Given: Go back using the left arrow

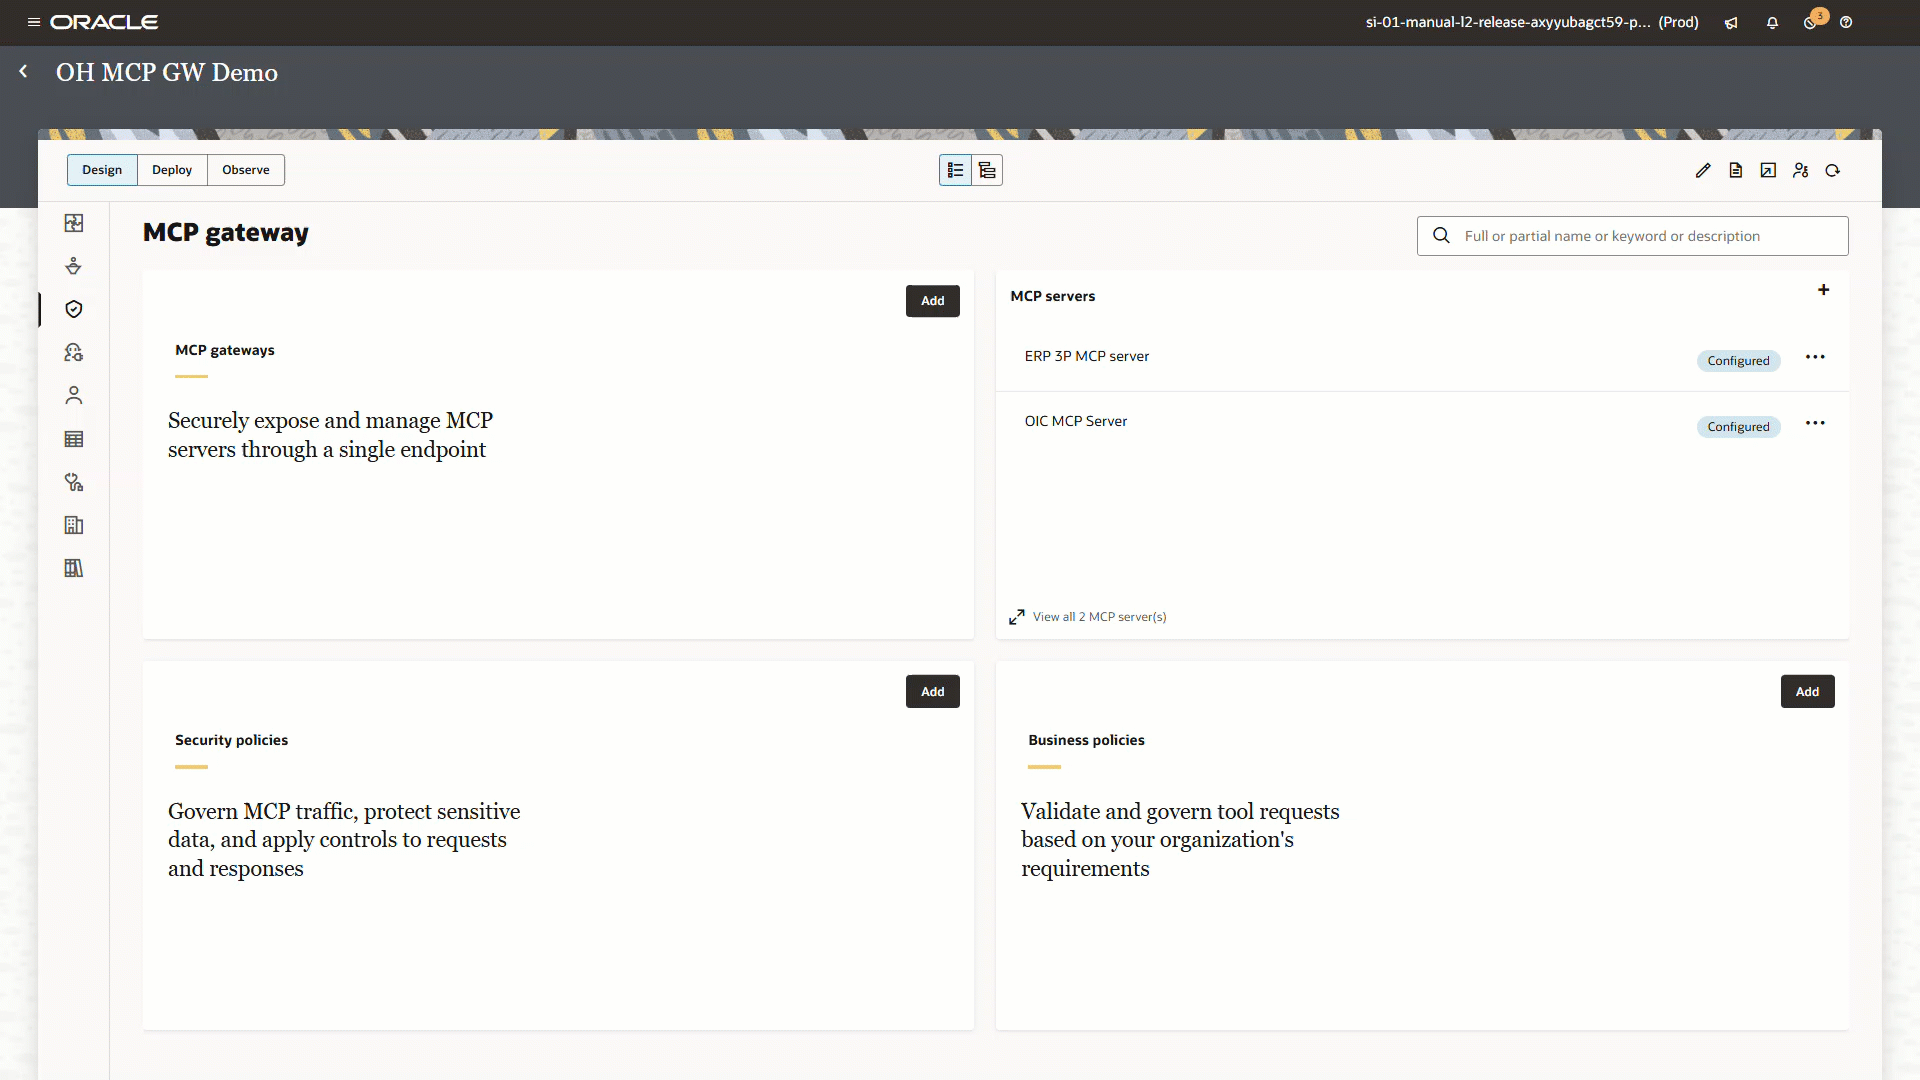Looking at the screenshot, I should (x=23, y=72).
